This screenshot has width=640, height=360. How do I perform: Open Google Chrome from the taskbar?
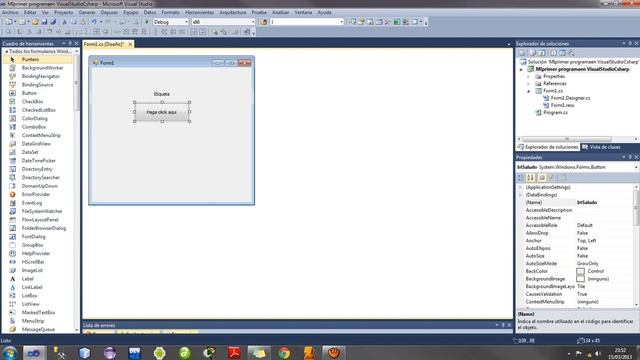284,353
